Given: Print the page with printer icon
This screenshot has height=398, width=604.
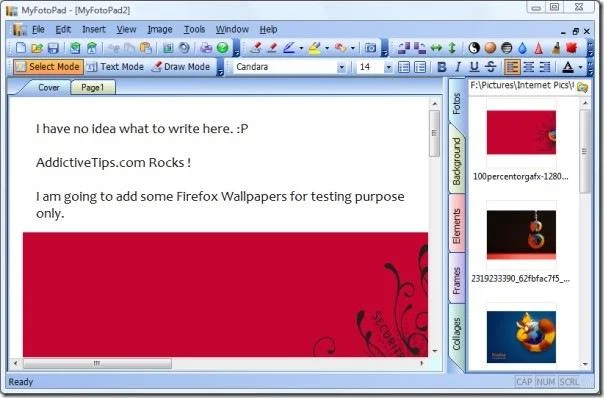Looking at the screenshot, I should (x=206, y=48).
